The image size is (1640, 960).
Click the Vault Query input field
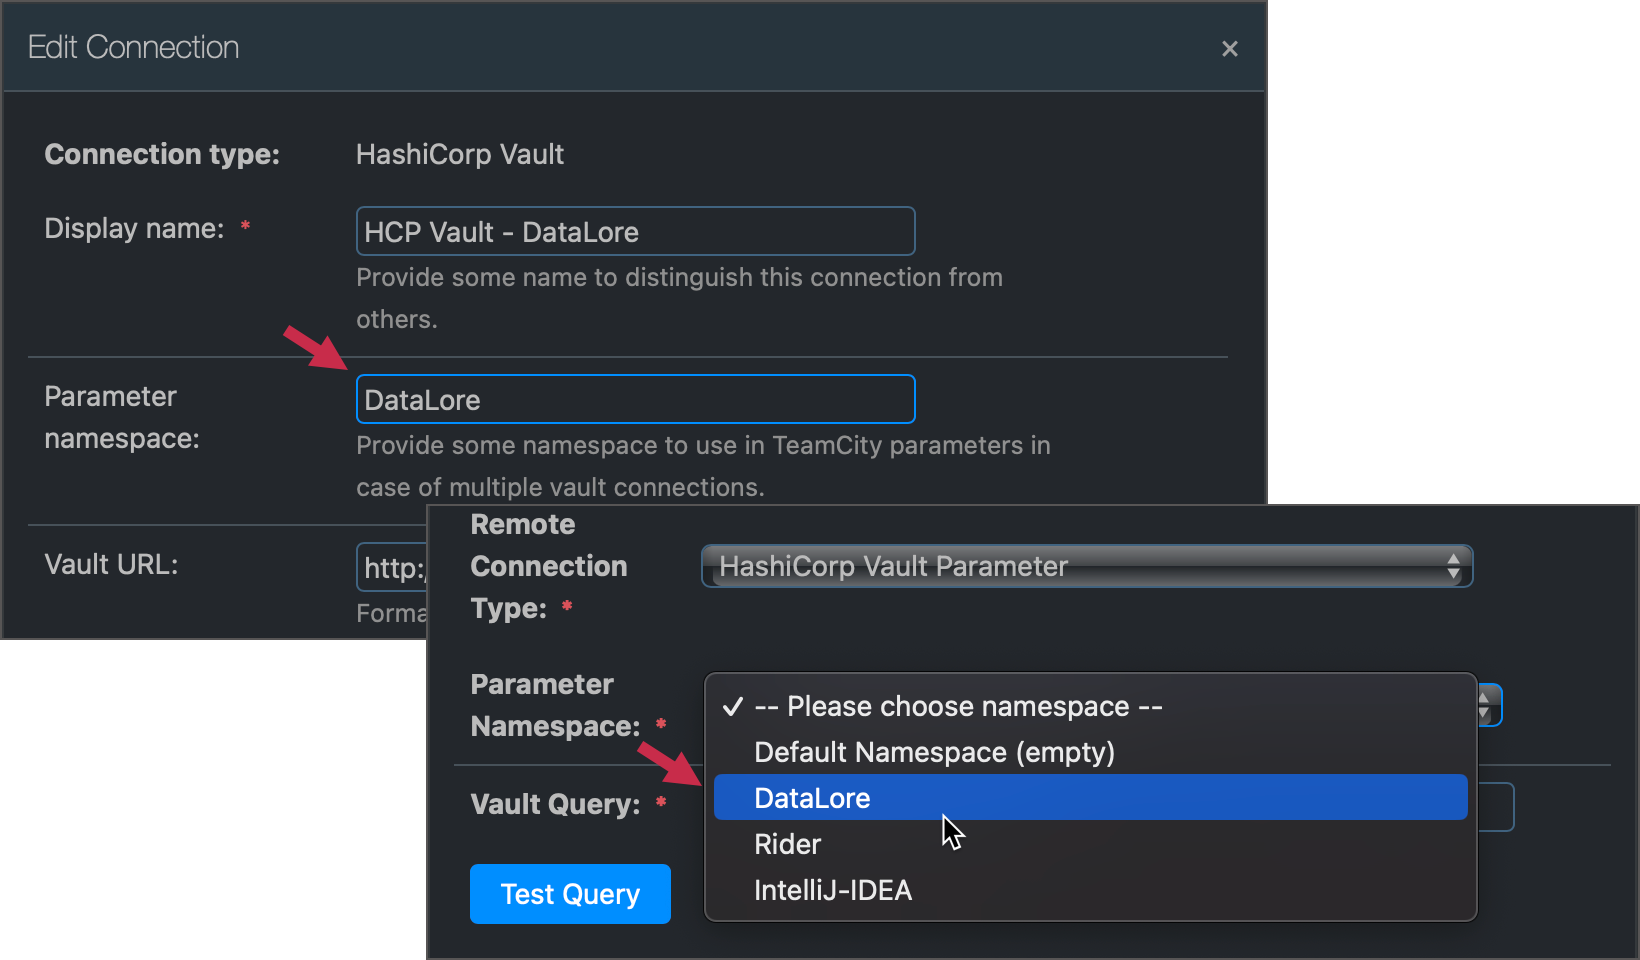coord(1494,807)
